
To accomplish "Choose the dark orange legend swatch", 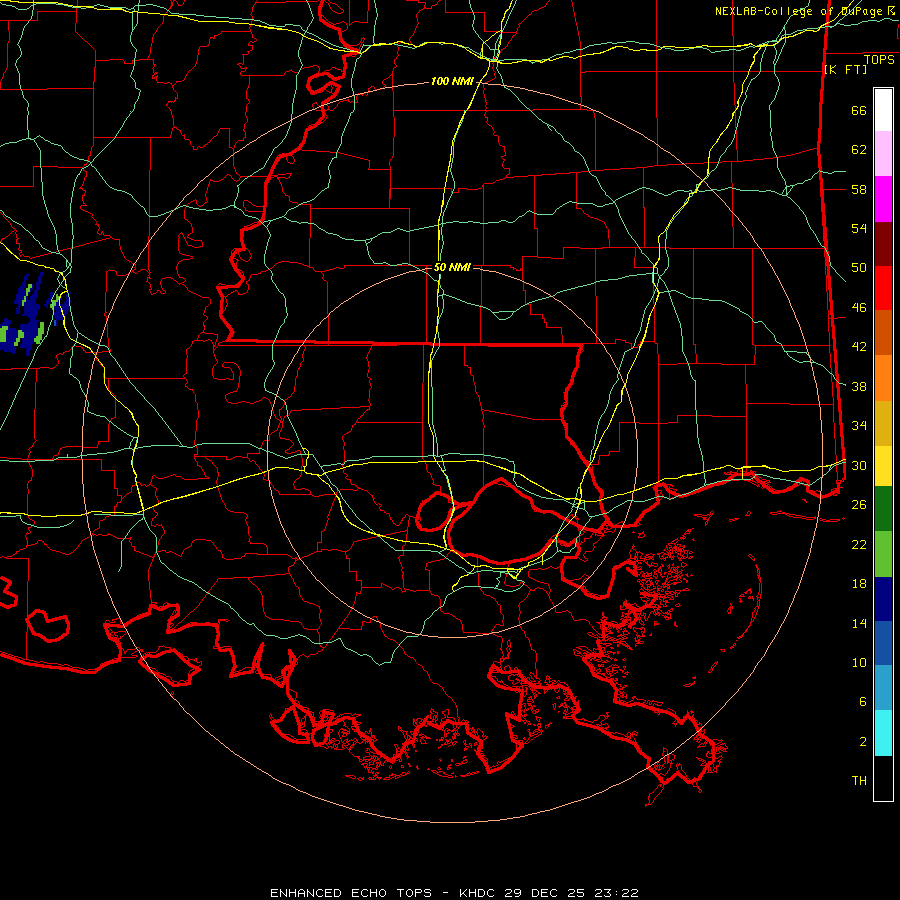I will (883, 333).
